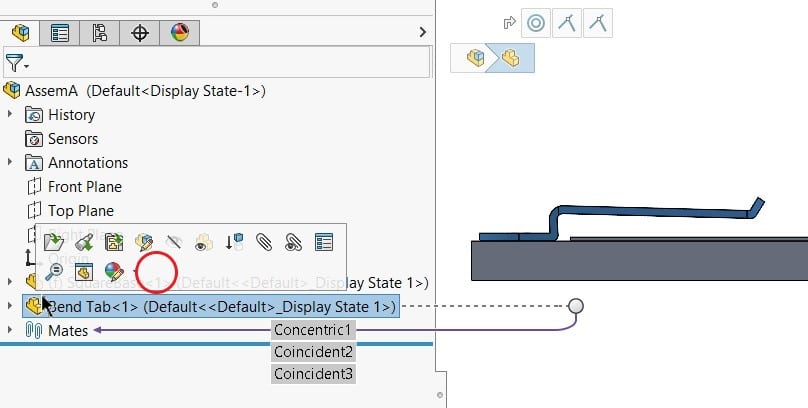The image size is (808, 408).
Task: Open the View Mates paperclip icon
Action: click(264, 241)
